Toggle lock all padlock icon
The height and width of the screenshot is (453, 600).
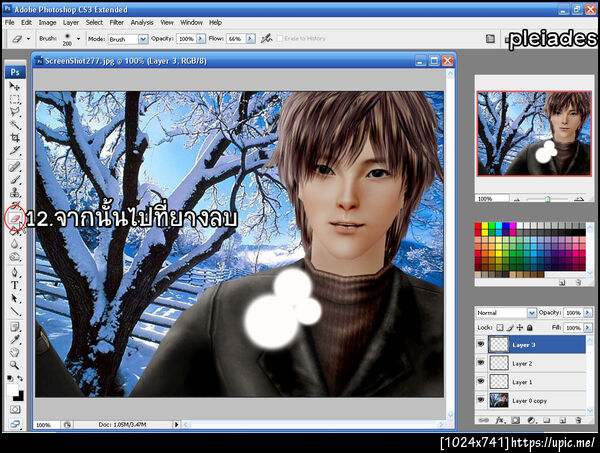coord(530,328)
